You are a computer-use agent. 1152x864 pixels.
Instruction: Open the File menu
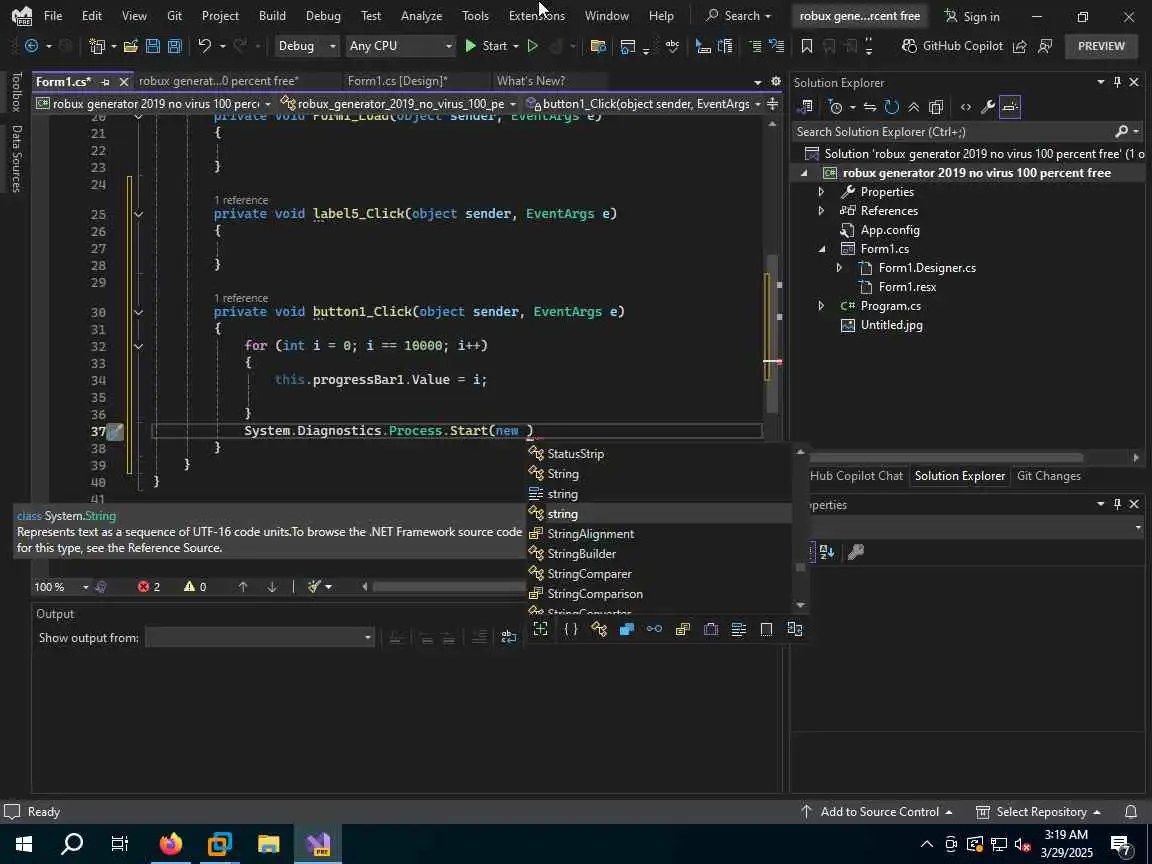[53, 15]
